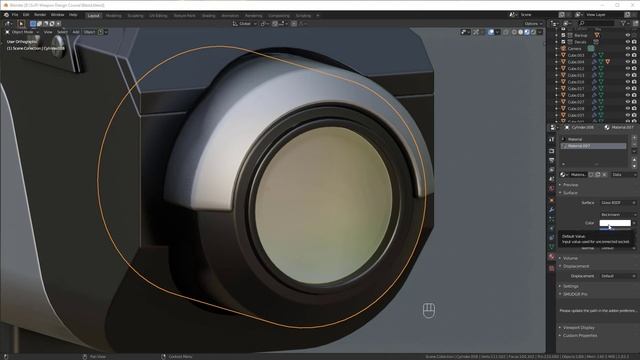Add a material slot with plus button

pyautogui.click(x=634, y=138)
